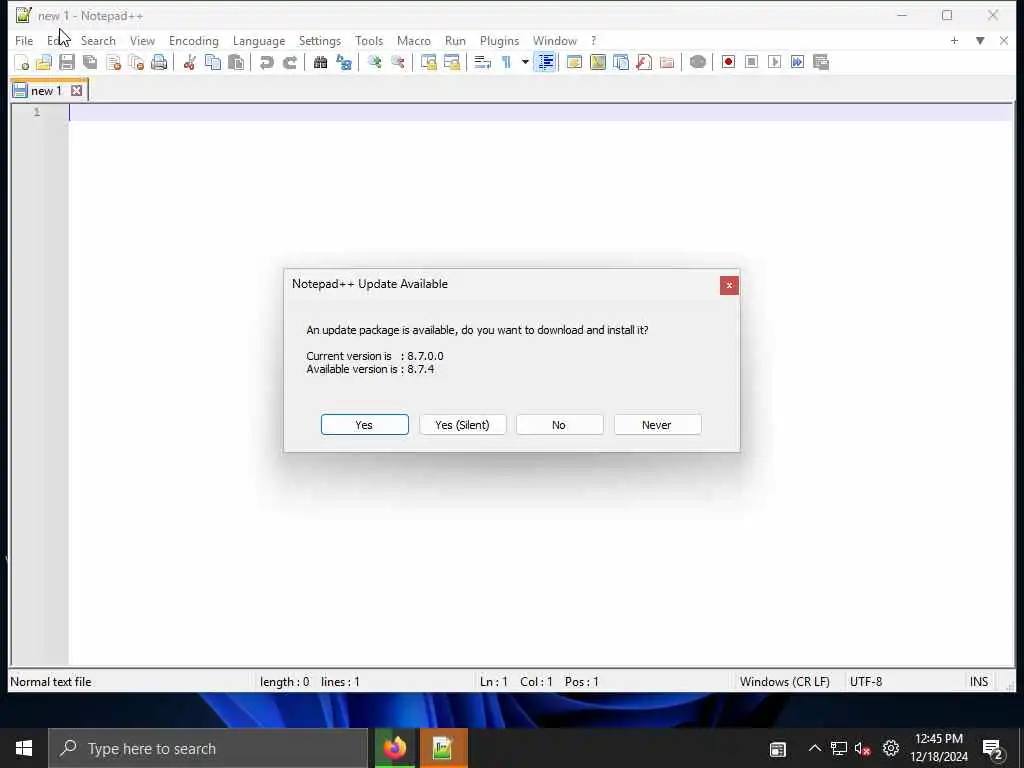Click the Paste clipboard icon

(x=236, y=62)
